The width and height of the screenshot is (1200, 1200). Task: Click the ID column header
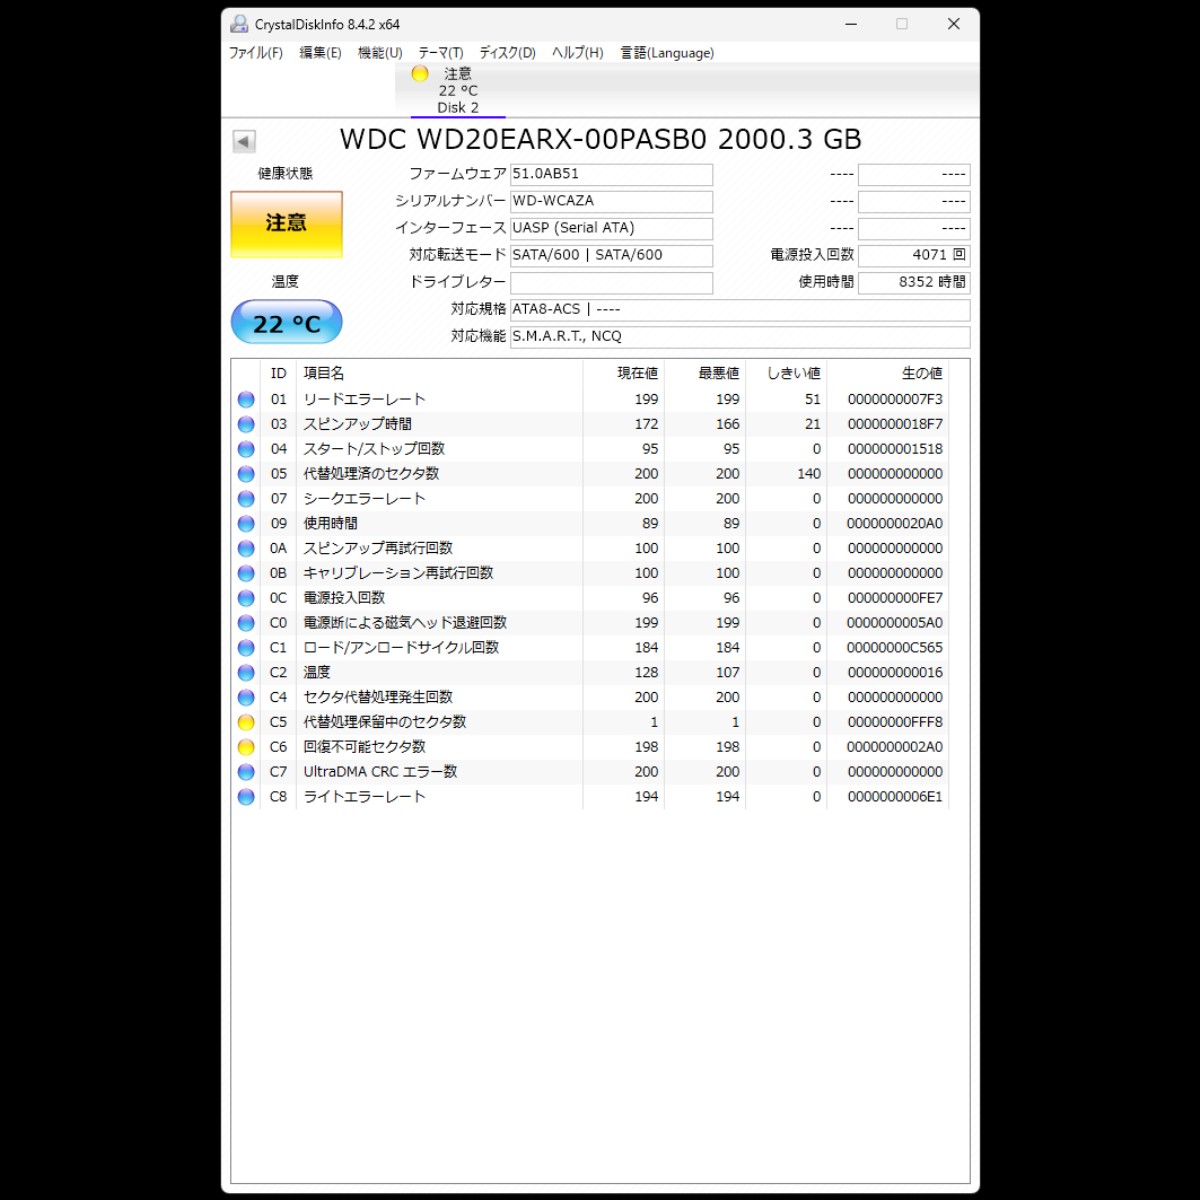(278, 373)
